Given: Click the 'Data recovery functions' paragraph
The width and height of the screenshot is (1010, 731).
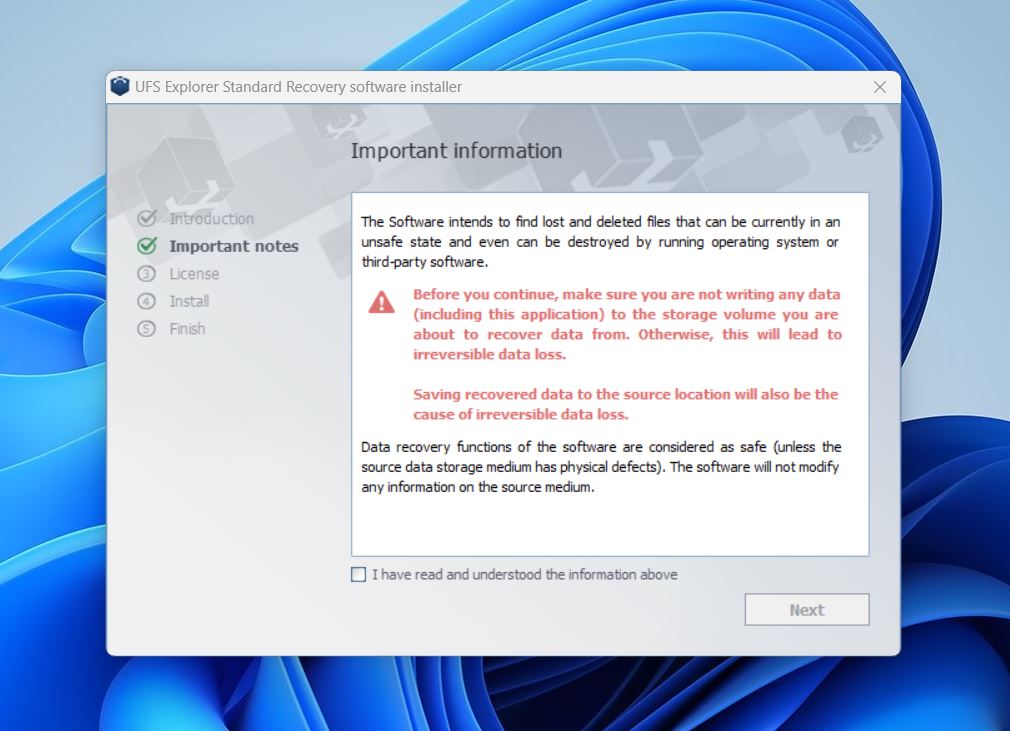Looking at the screenshot, I should pos(600,467).
